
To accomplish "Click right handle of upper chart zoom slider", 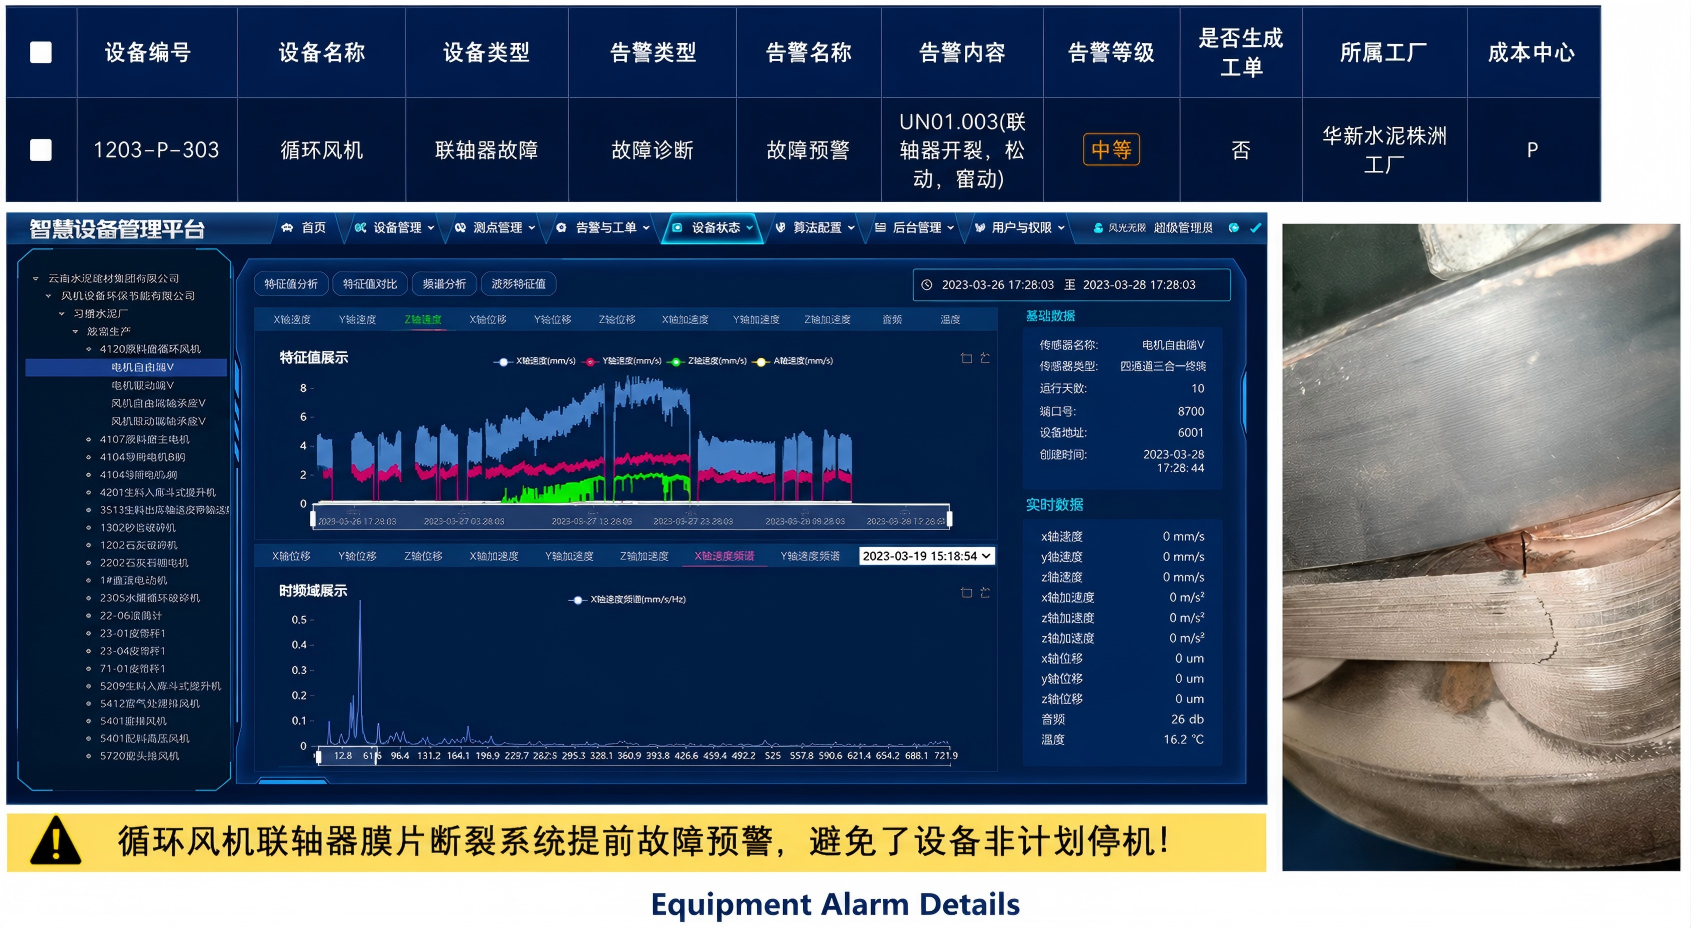I will click(949, 518).
